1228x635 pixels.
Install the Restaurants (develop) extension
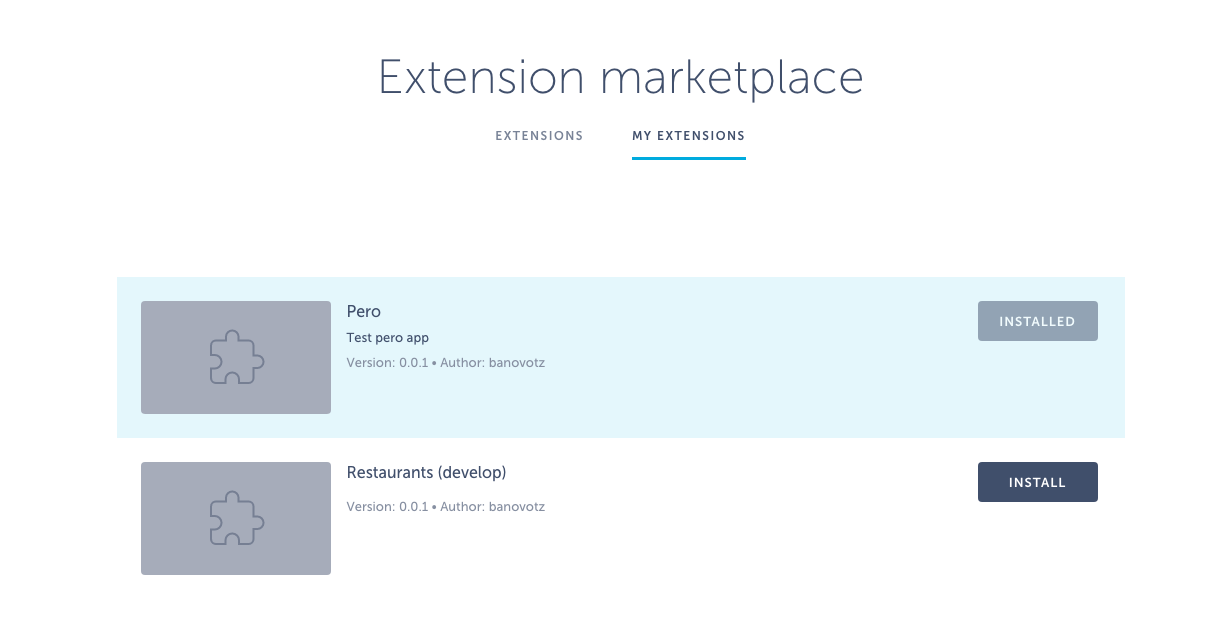click(x=1037, y=481)
